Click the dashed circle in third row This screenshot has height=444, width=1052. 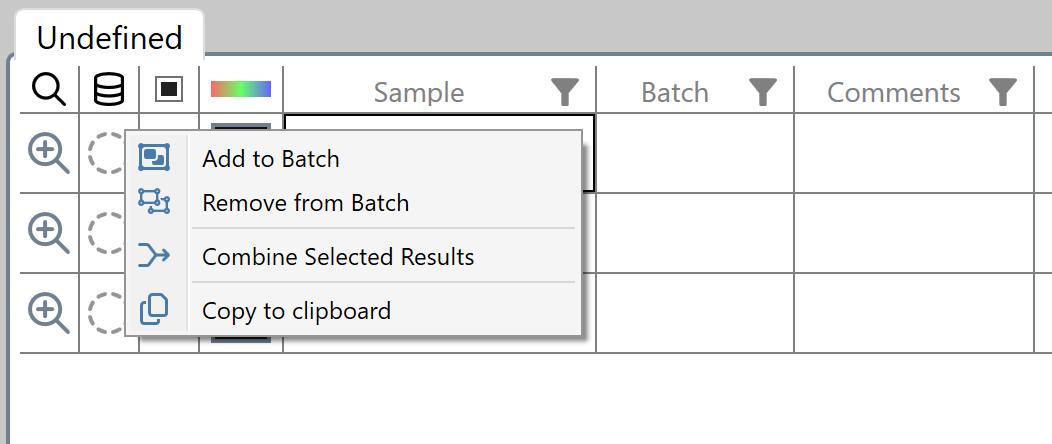tap(103, 313)
